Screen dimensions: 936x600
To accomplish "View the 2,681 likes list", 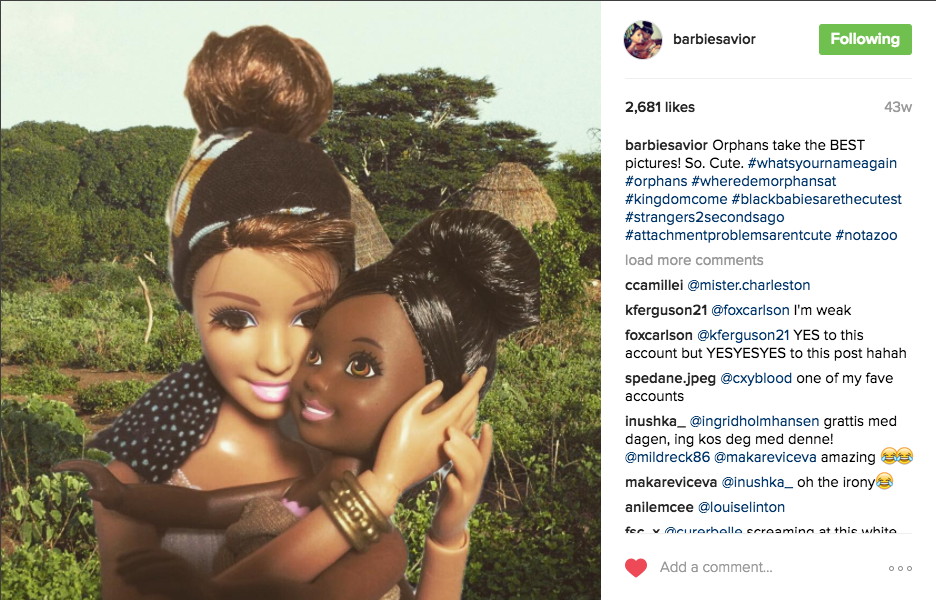I will tap(660, 107).
